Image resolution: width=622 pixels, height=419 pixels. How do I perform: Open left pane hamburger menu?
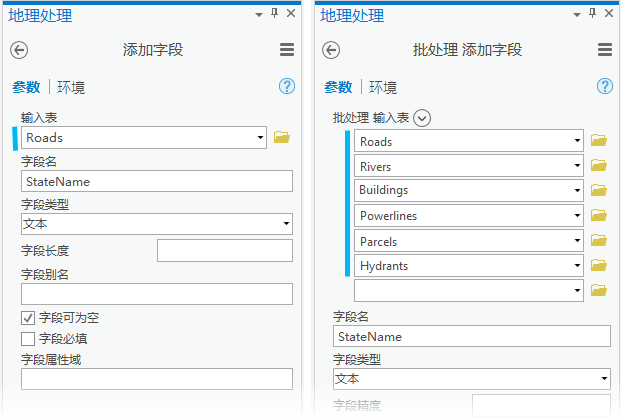tap(287, 50)
